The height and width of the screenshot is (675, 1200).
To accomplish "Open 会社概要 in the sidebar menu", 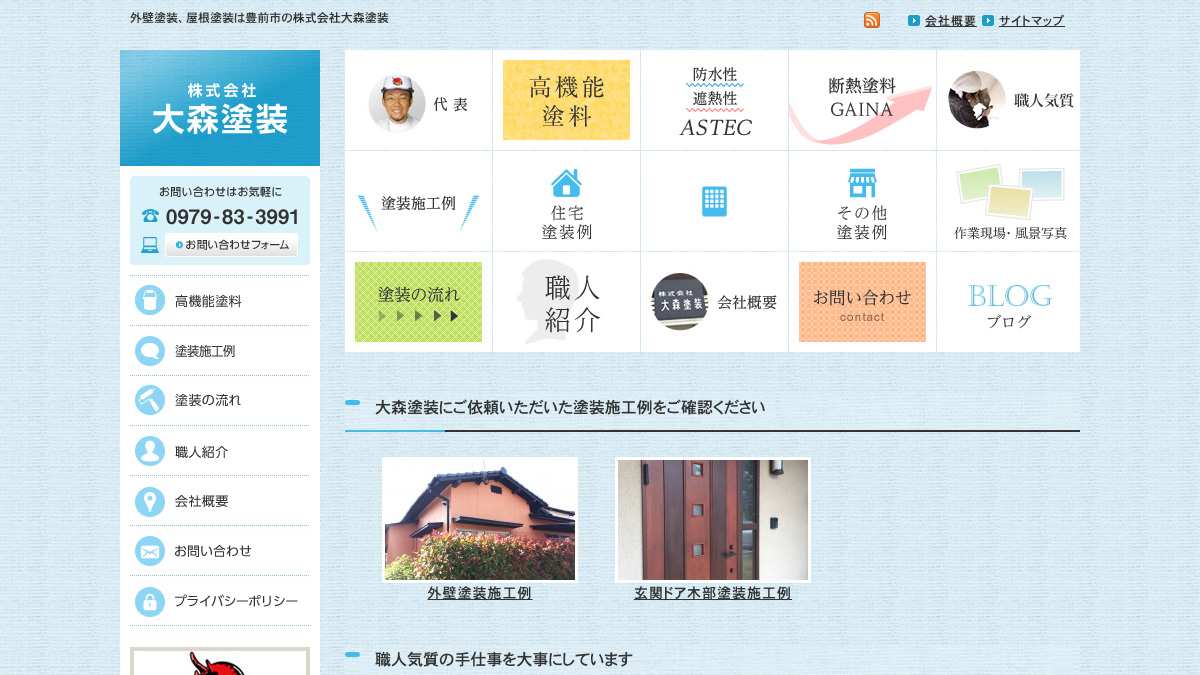I will (202, 502).
